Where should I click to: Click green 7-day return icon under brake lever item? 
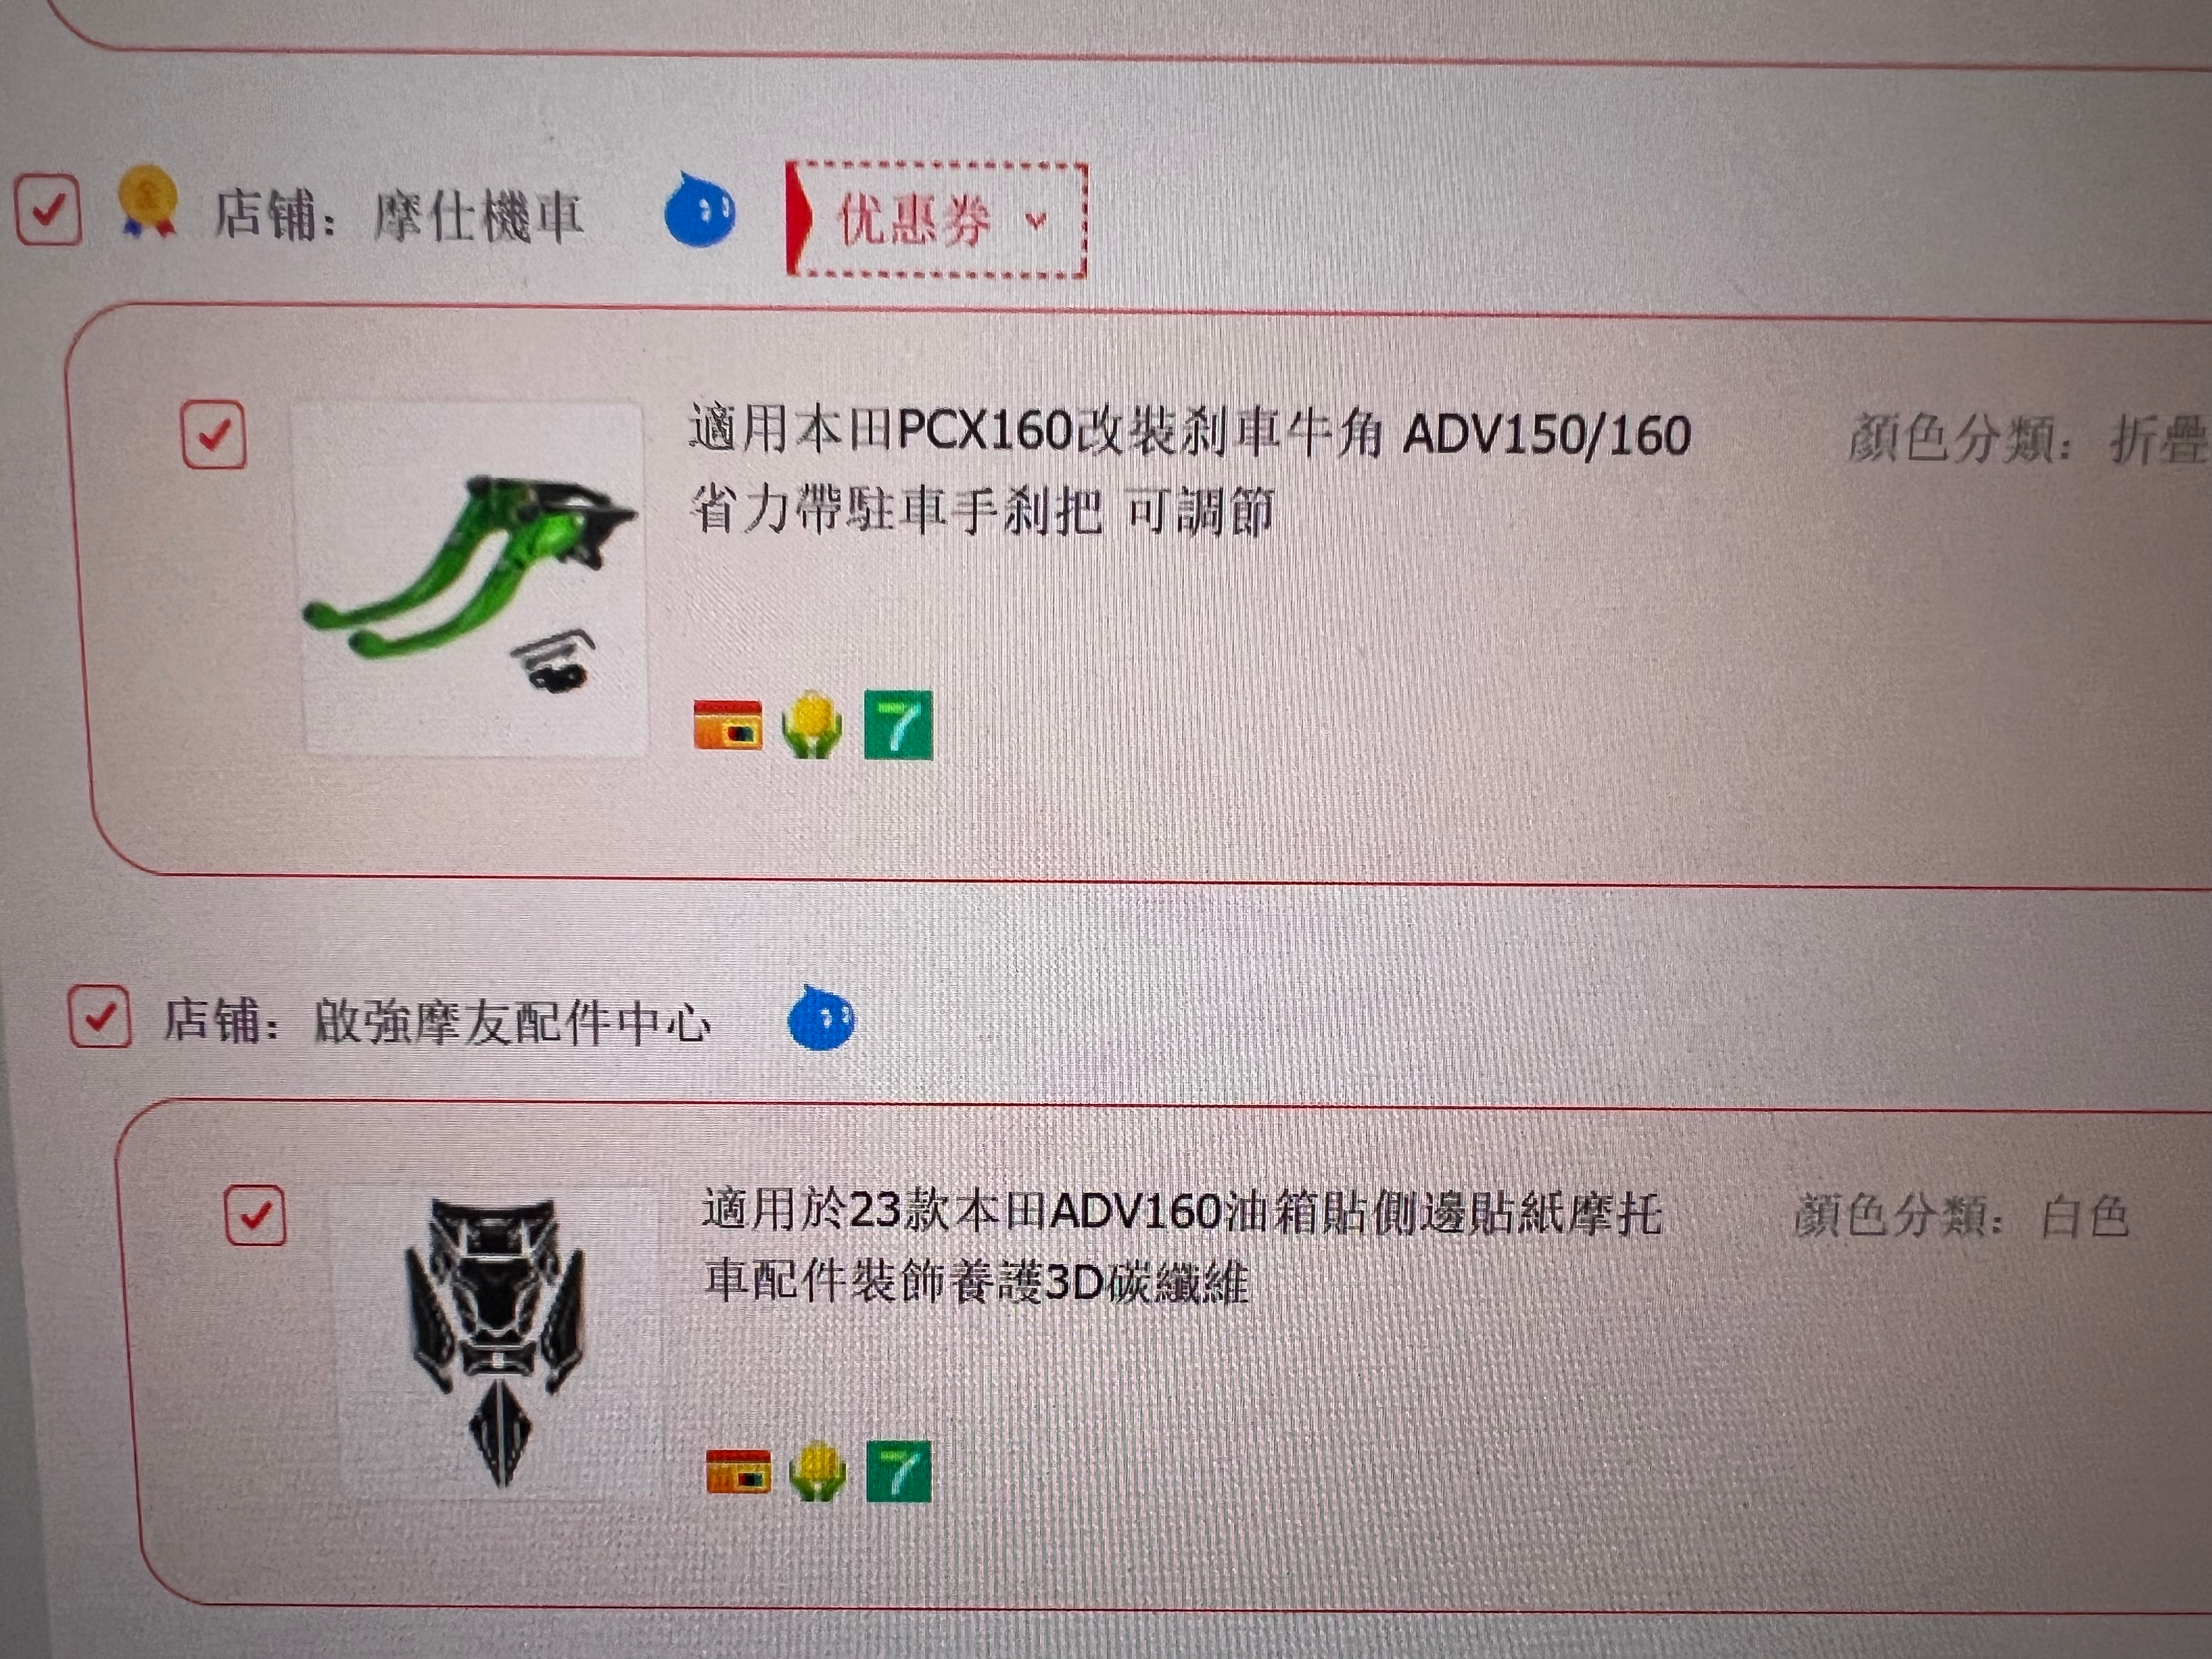pyautogui.click(x=897, y=725)
